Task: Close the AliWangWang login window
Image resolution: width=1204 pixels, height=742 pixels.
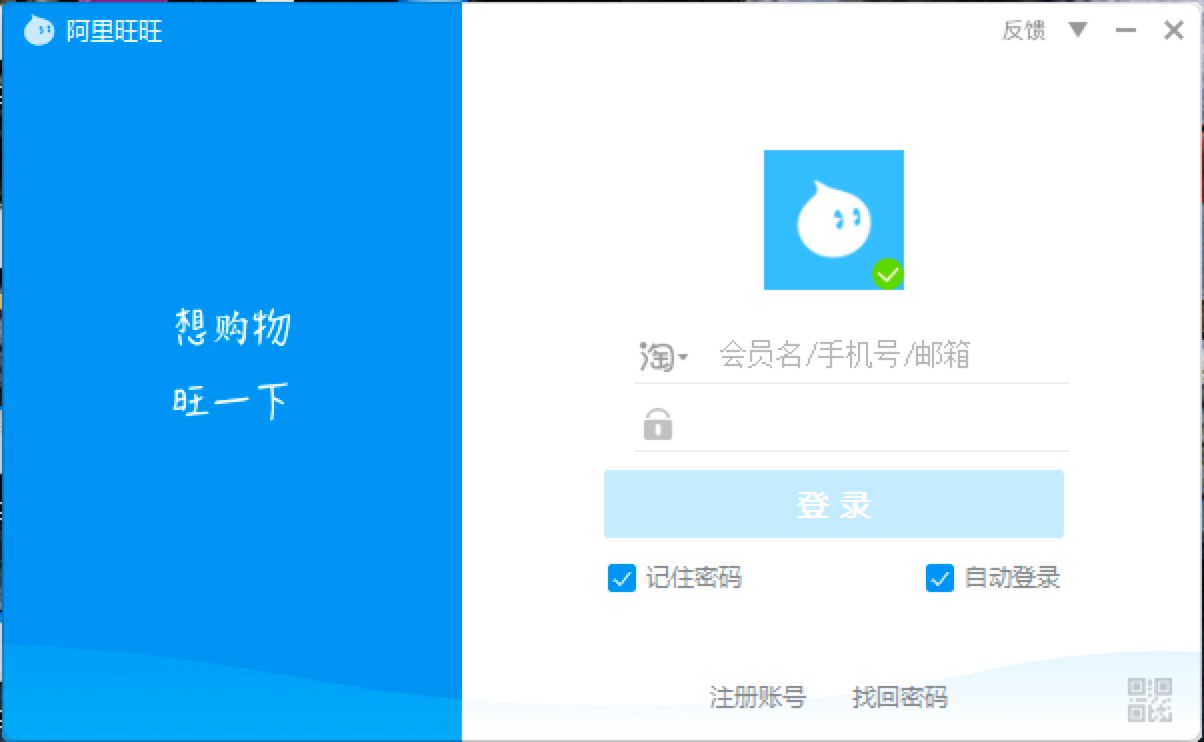Action: tap(1174, 30)
